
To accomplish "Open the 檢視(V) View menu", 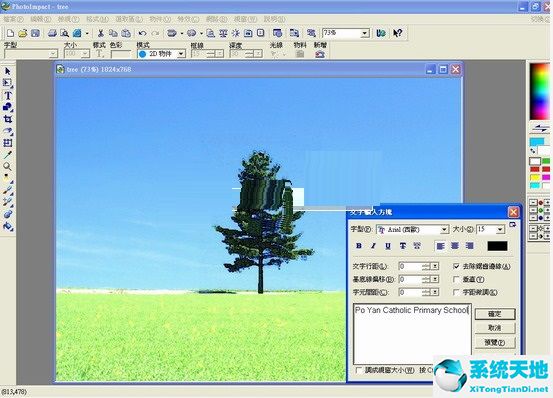I will (x=68, y=19).
